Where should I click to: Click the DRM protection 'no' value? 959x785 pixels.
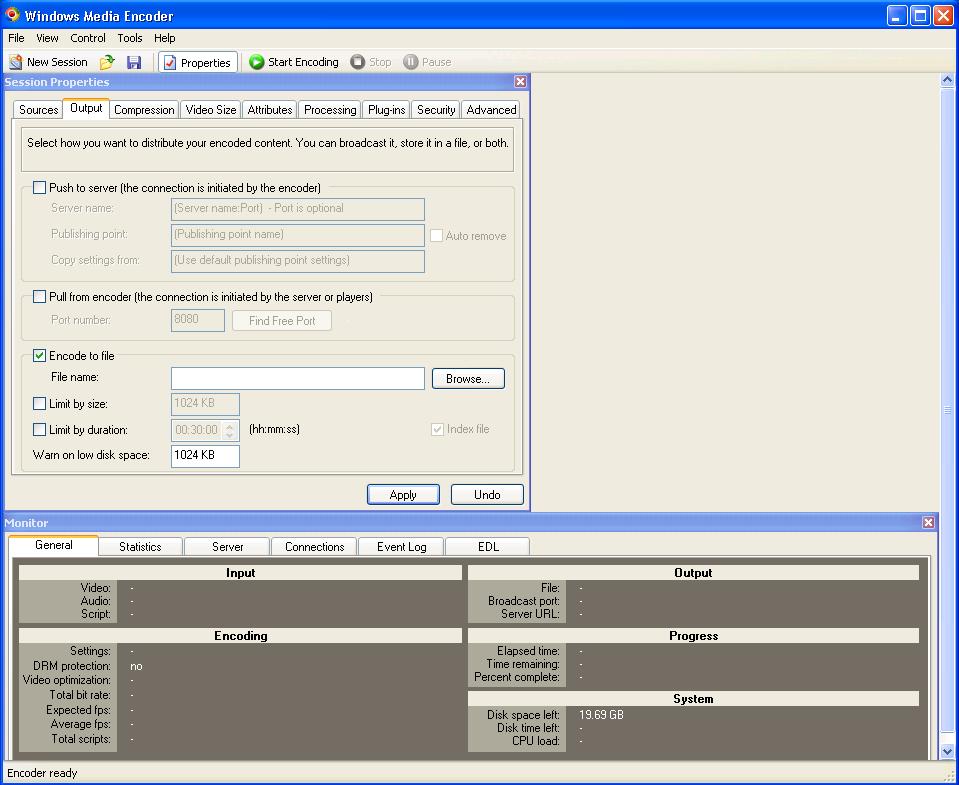click(136, 666)
